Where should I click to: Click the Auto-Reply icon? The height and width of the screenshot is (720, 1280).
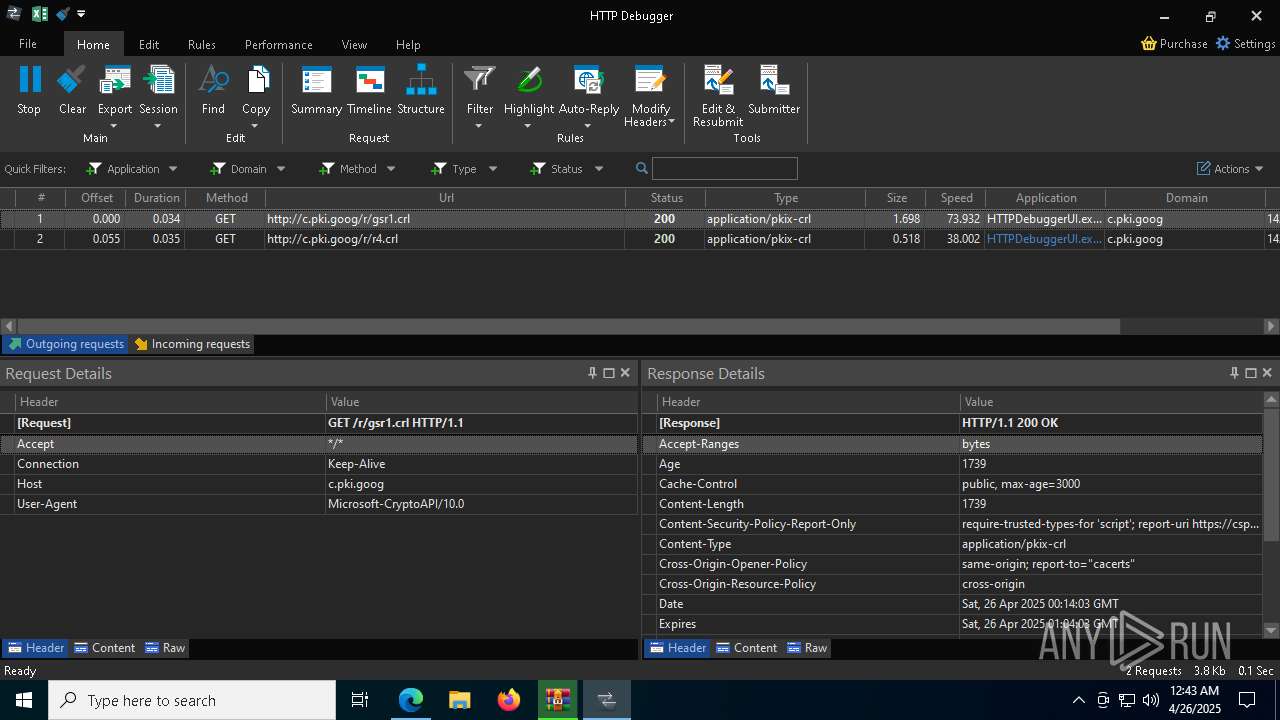pyautogui.click(x=588, y=80)
